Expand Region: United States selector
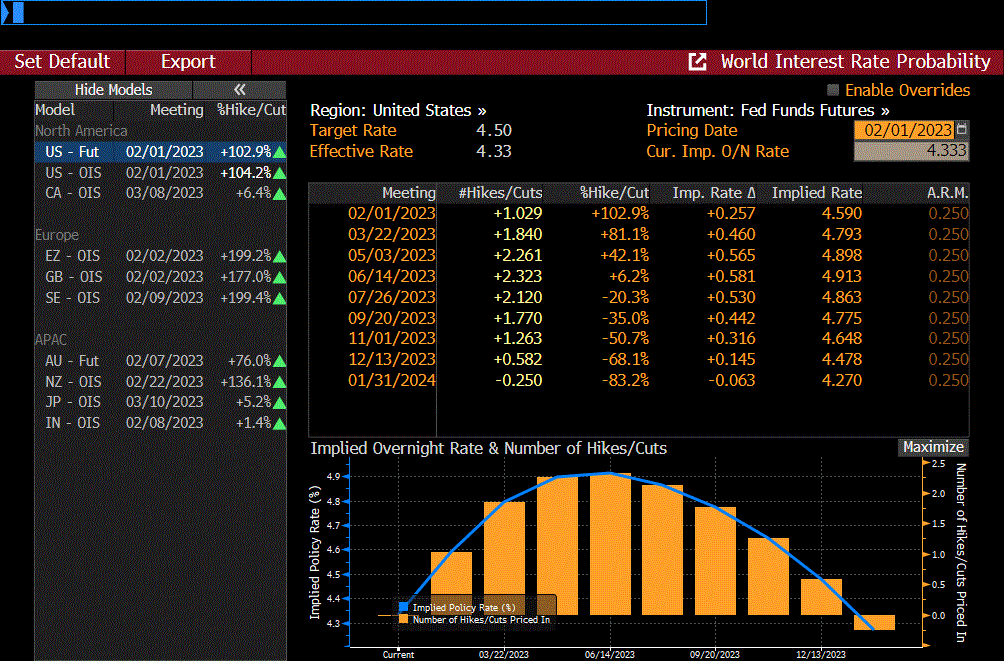Screen dimensions: 1004x661 click(x=398, y=110)
